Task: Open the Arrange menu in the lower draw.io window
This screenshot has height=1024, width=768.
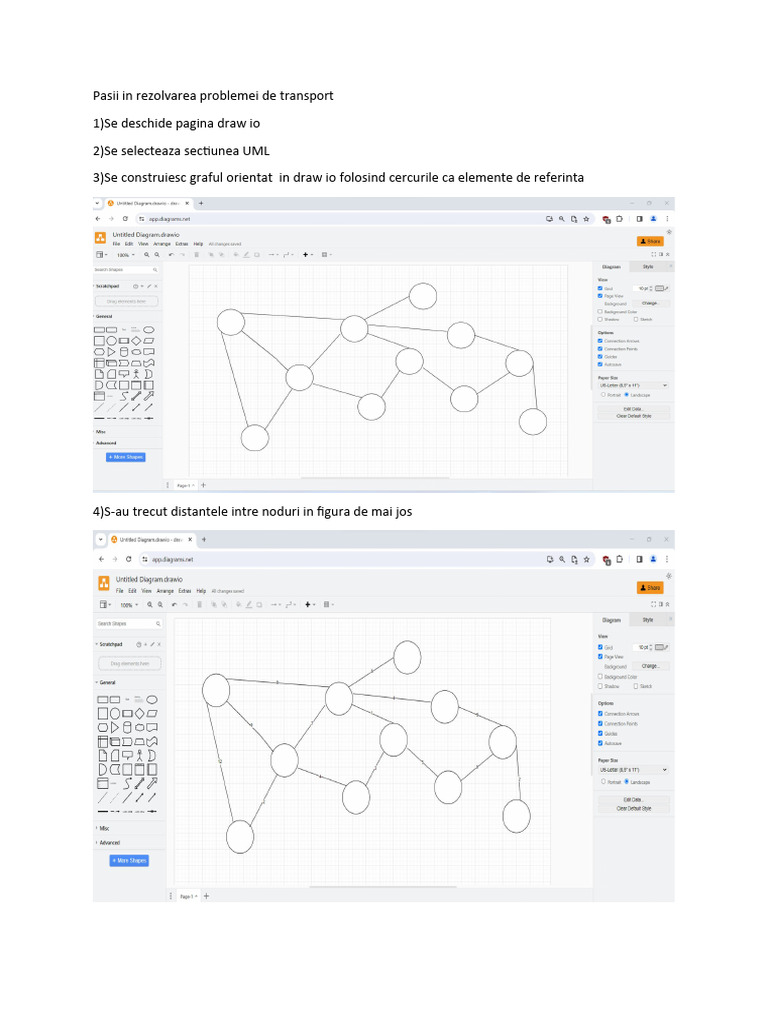Action: click(165, 591)
